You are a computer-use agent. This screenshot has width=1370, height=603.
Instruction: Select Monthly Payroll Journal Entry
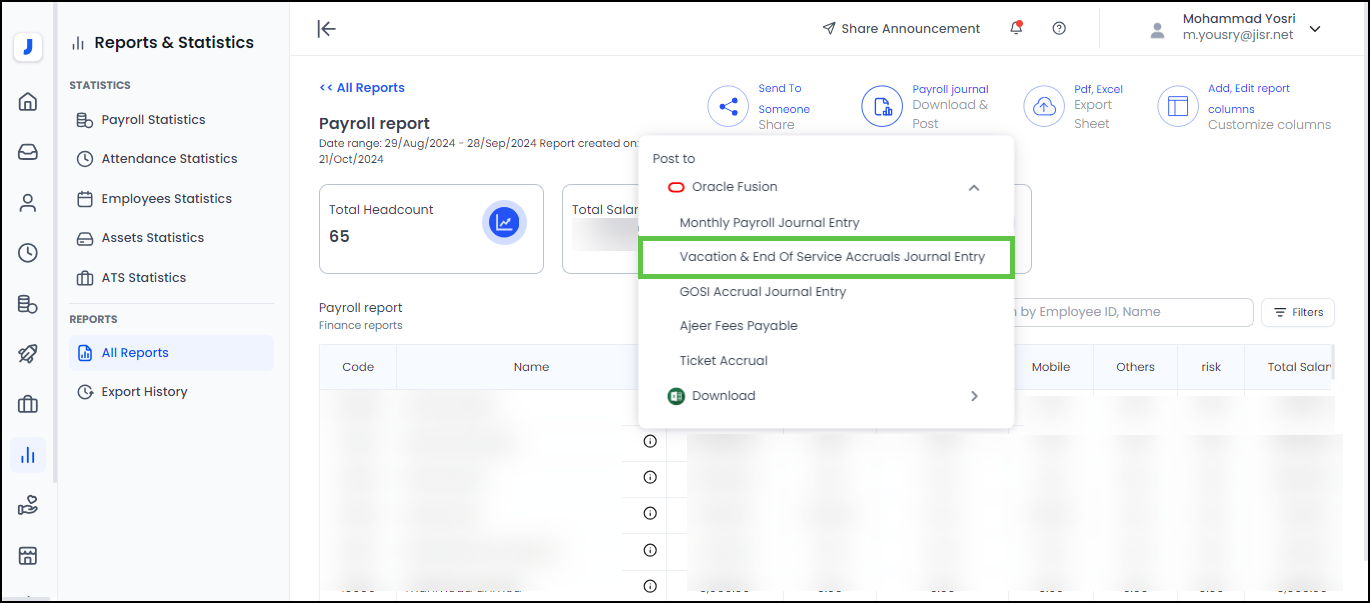[769, 223]
